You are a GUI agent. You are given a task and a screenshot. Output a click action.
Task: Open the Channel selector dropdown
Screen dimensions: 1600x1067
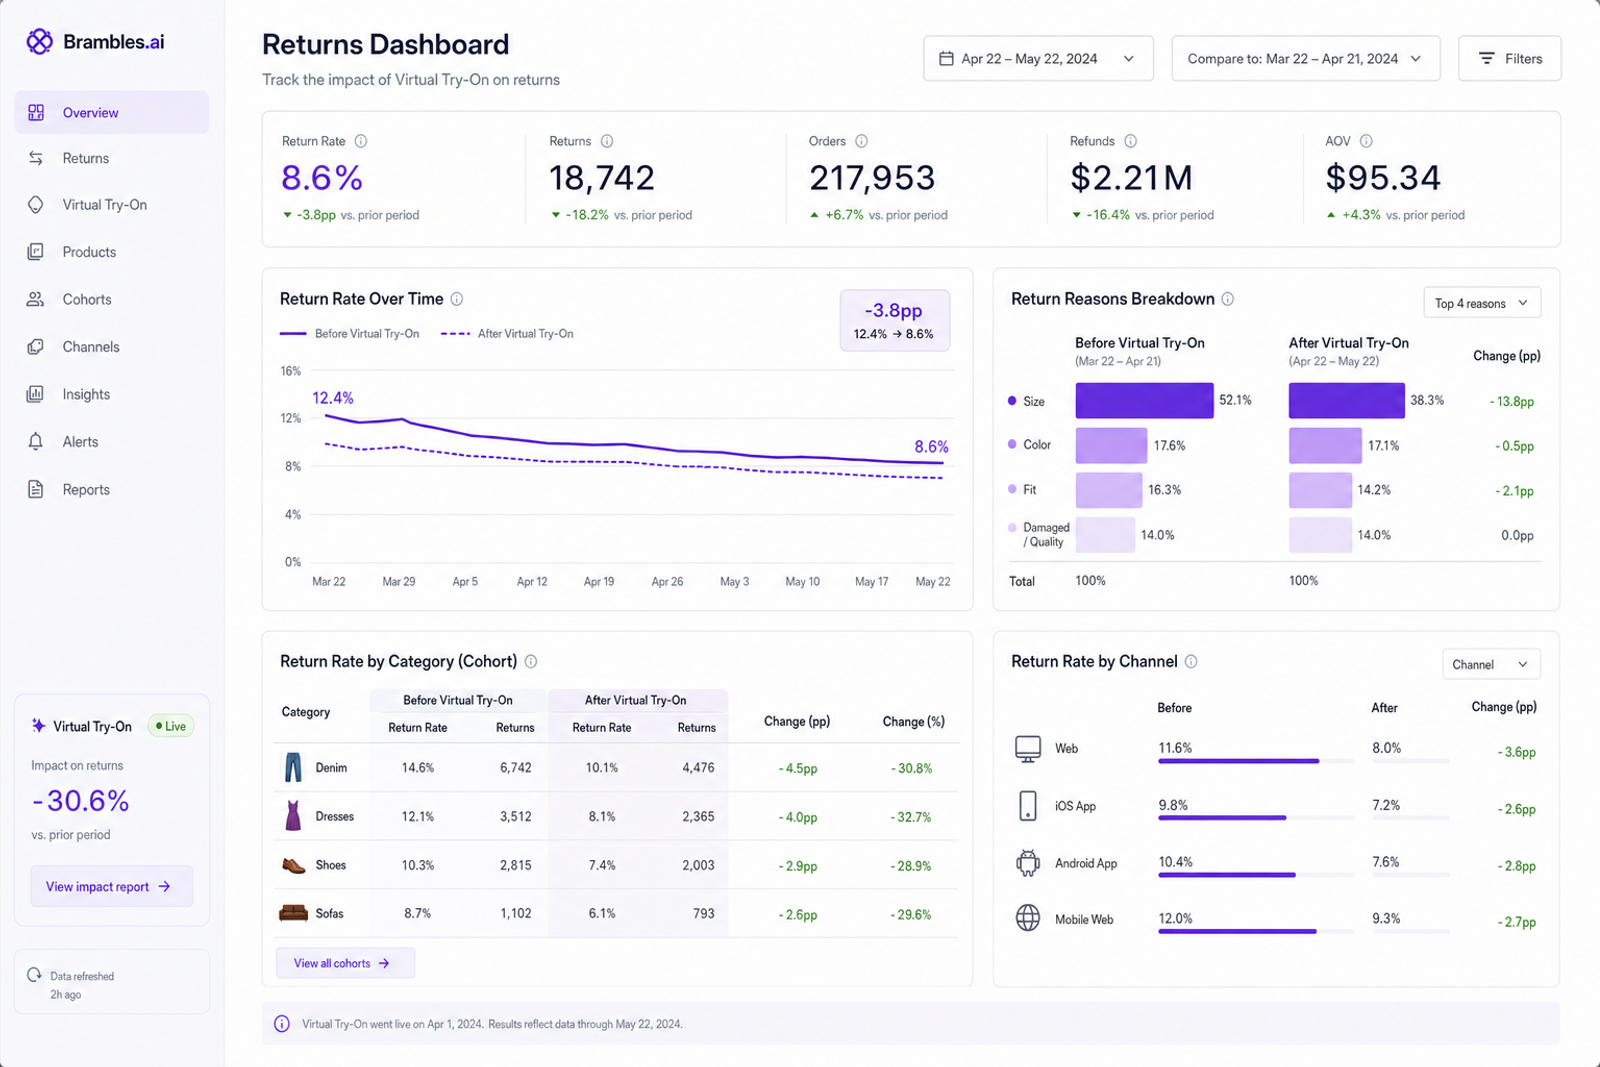1491,664
